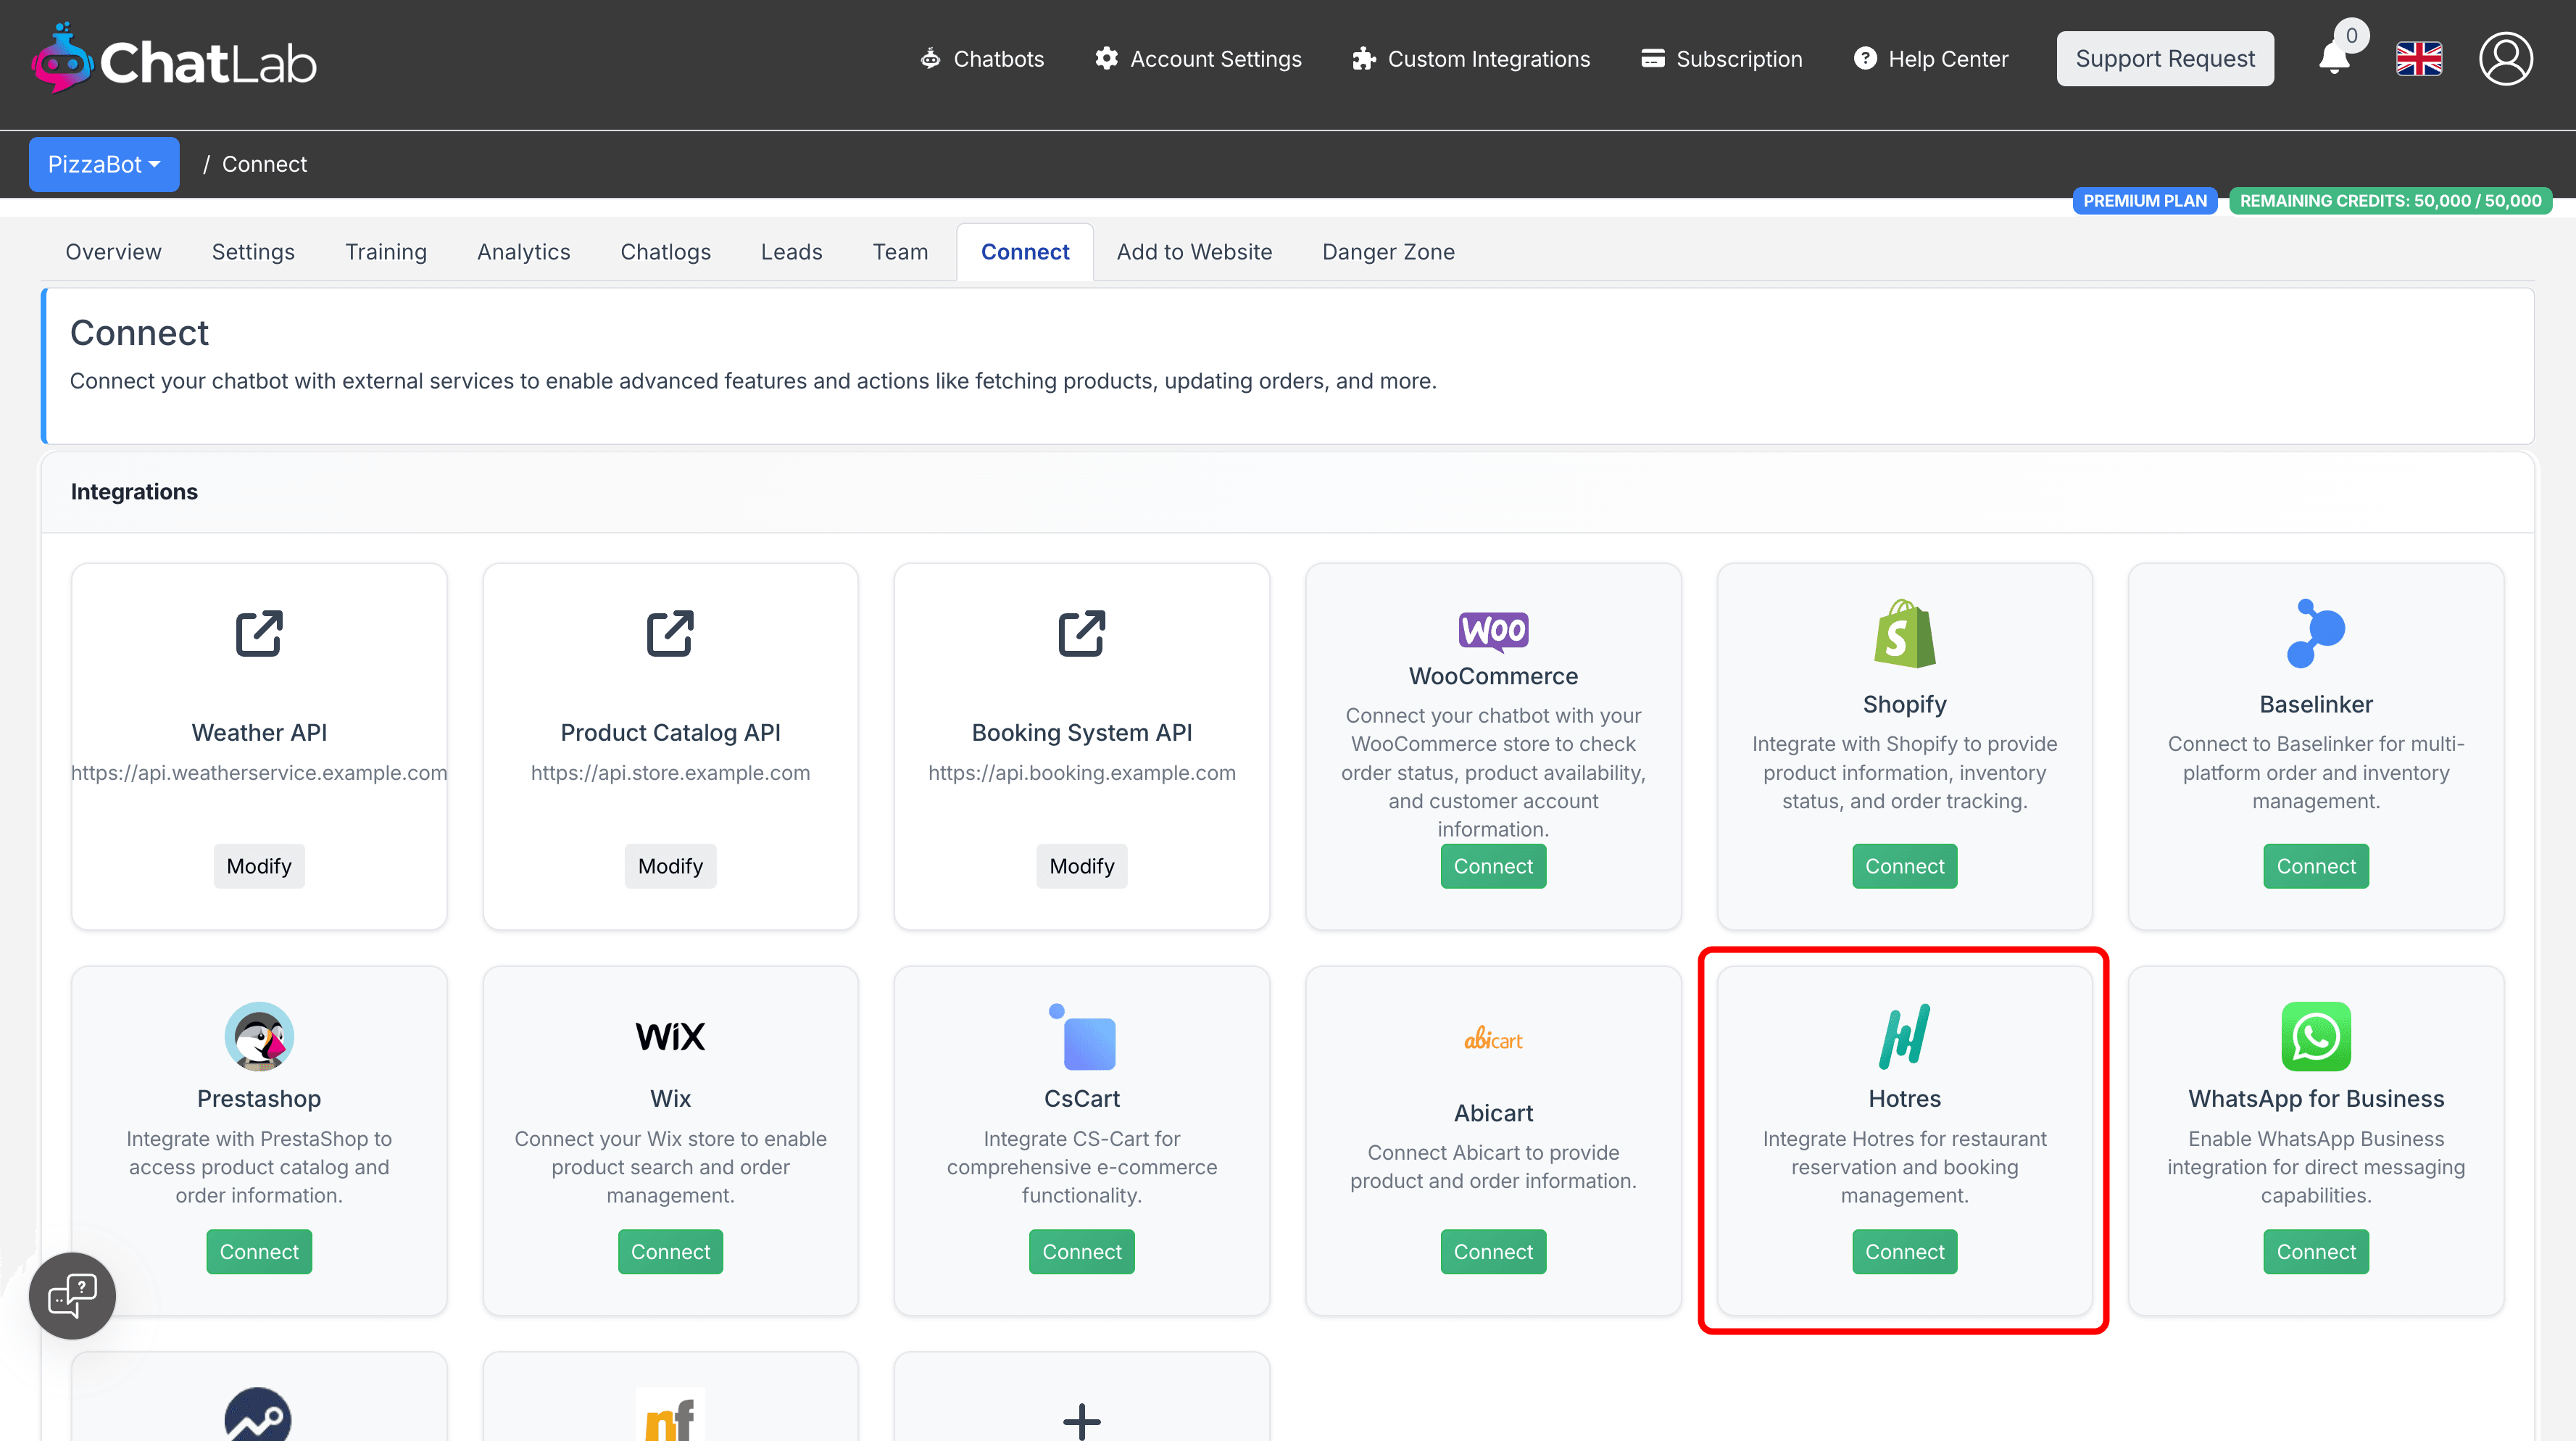The height and width of the screenshot is (1441, 2576).
Task: Switch to the Analytics tab
Action: point(523,252)
